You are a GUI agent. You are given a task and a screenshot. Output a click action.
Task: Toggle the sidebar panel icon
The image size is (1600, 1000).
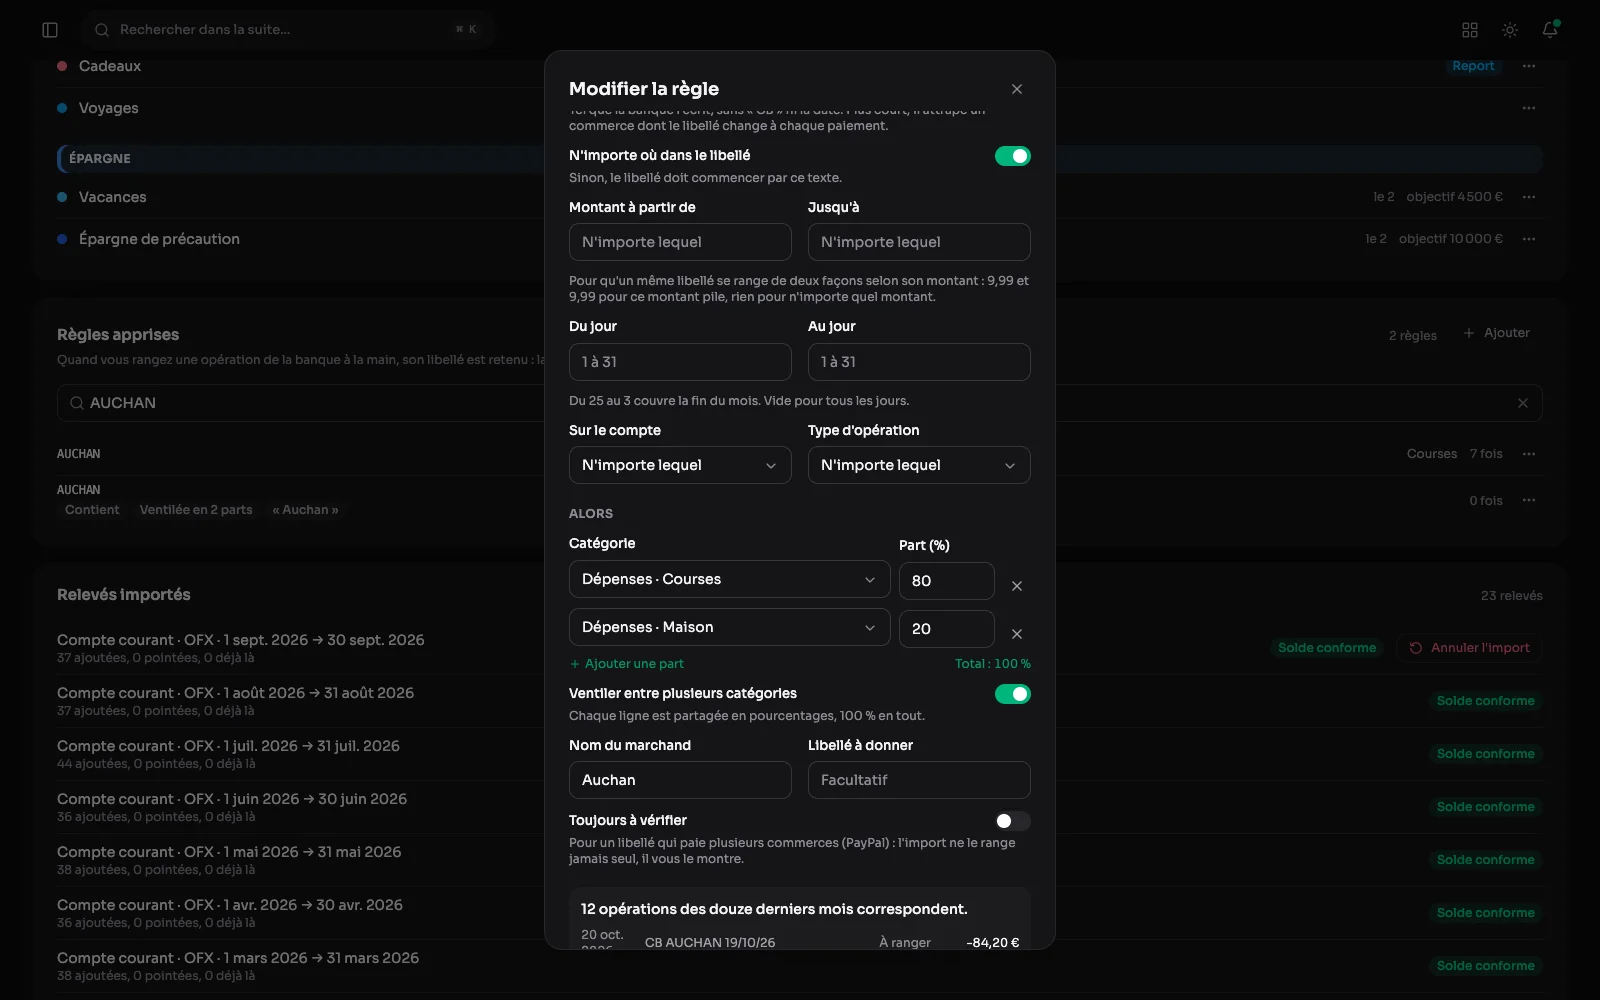[50, 30]
